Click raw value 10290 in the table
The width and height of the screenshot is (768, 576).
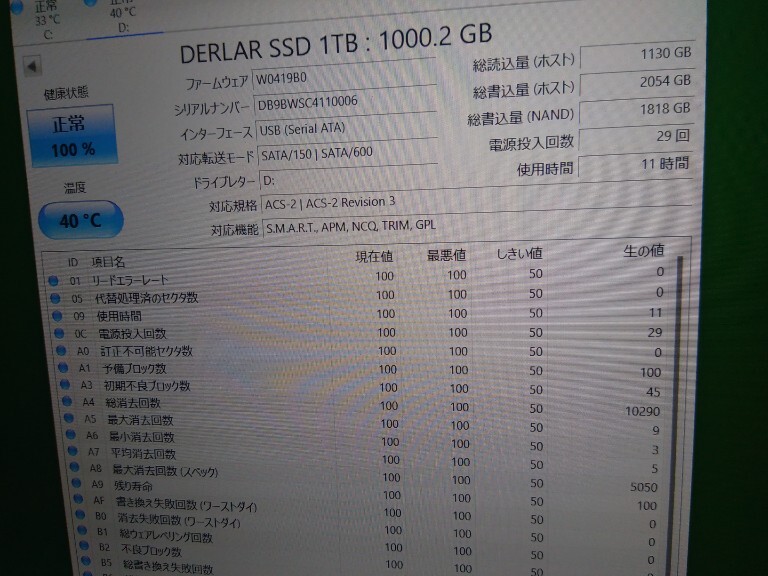coord(643,411)
